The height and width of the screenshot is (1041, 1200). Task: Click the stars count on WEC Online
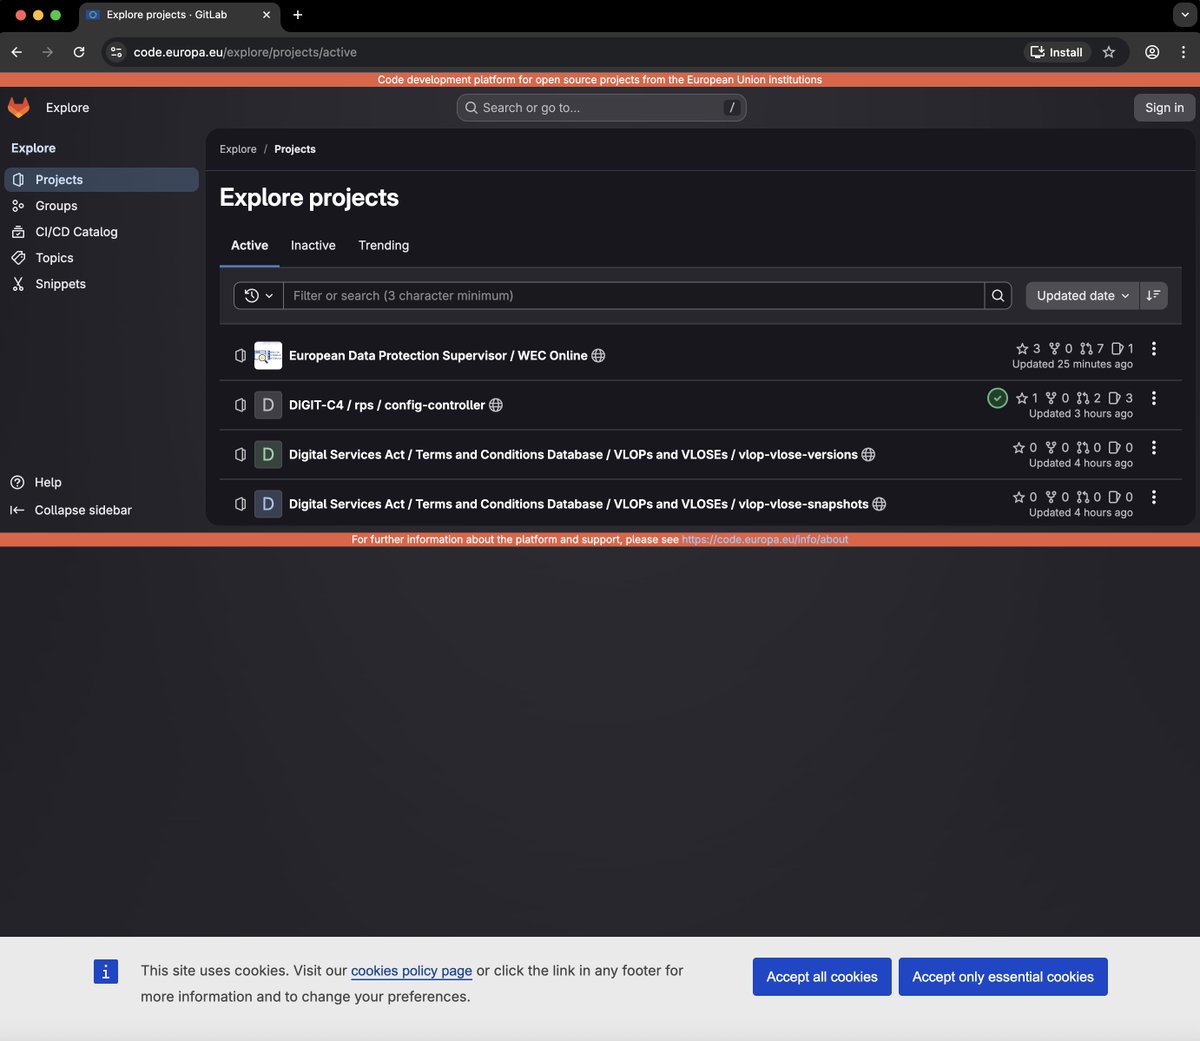(1028, 349)
